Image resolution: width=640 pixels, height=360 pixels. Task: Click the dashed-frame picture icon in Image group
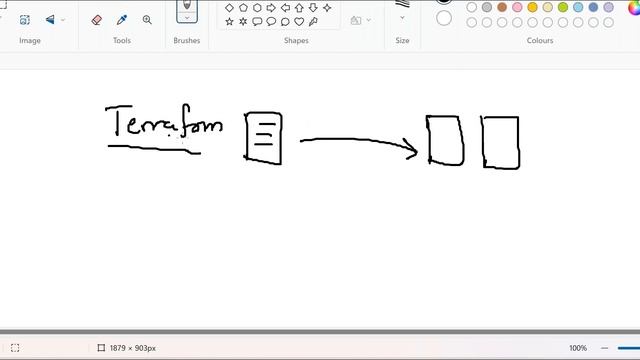click(x=24, y=20)
